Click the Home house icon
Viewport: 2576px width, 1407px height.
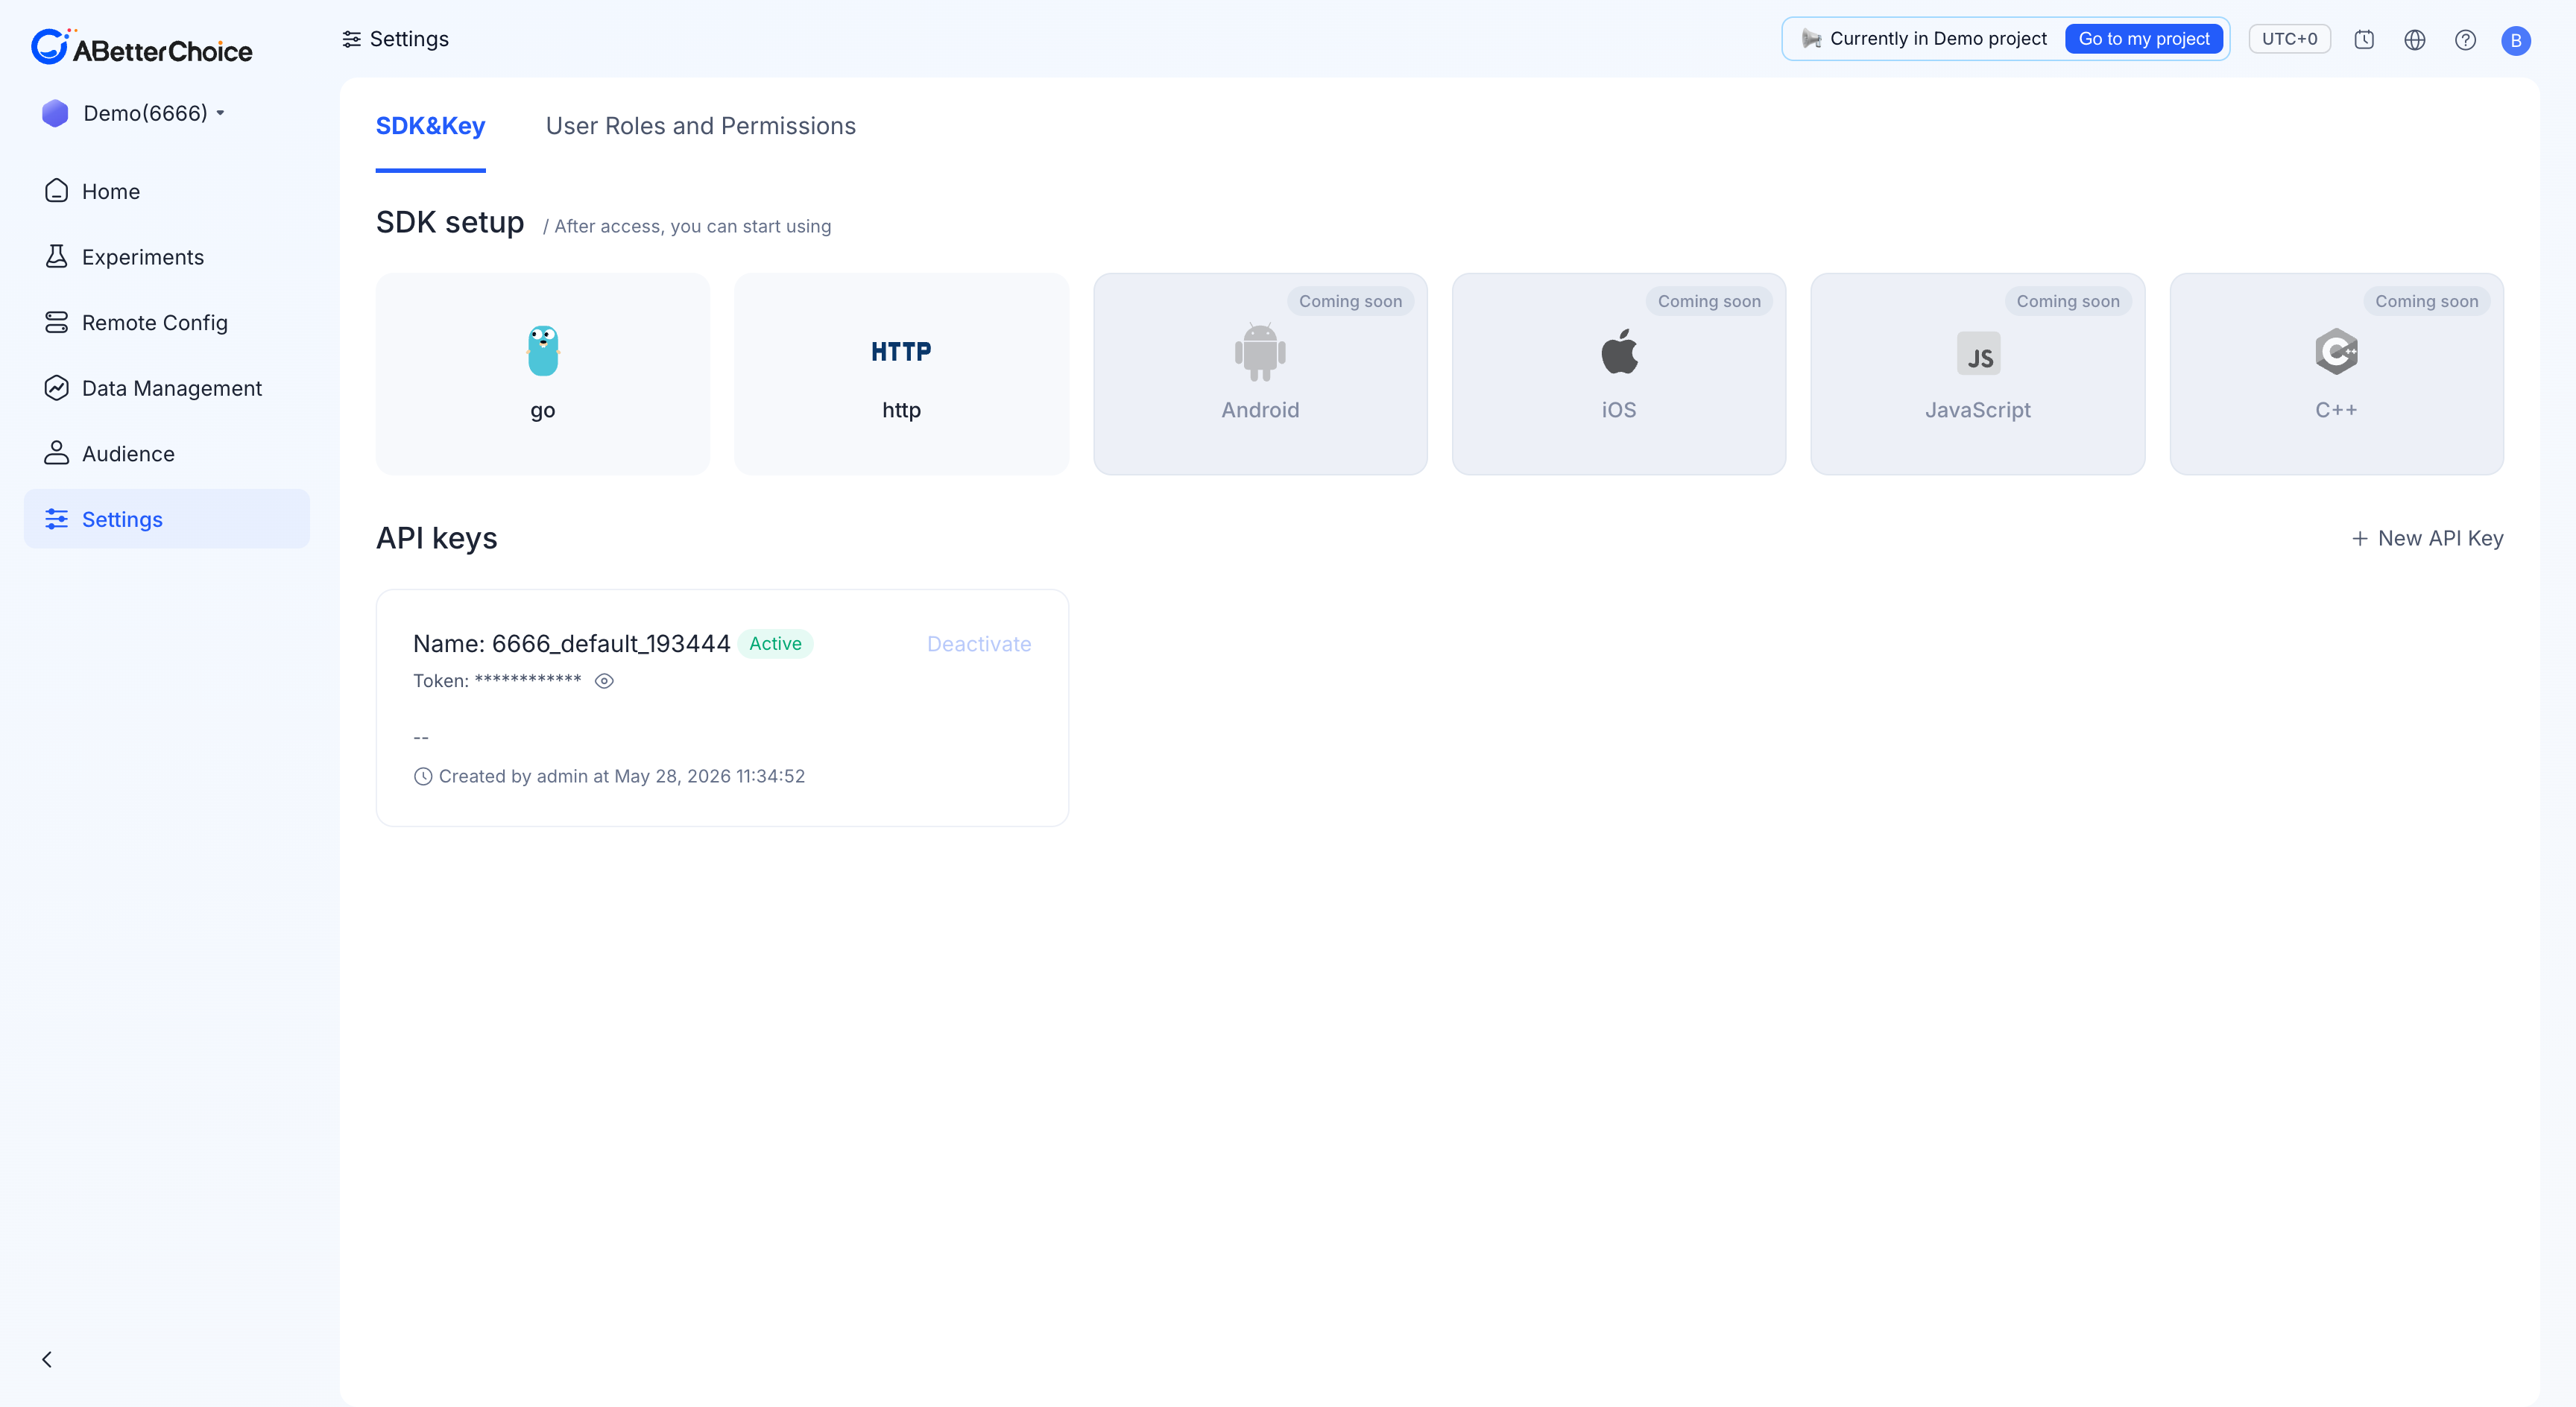57,191
